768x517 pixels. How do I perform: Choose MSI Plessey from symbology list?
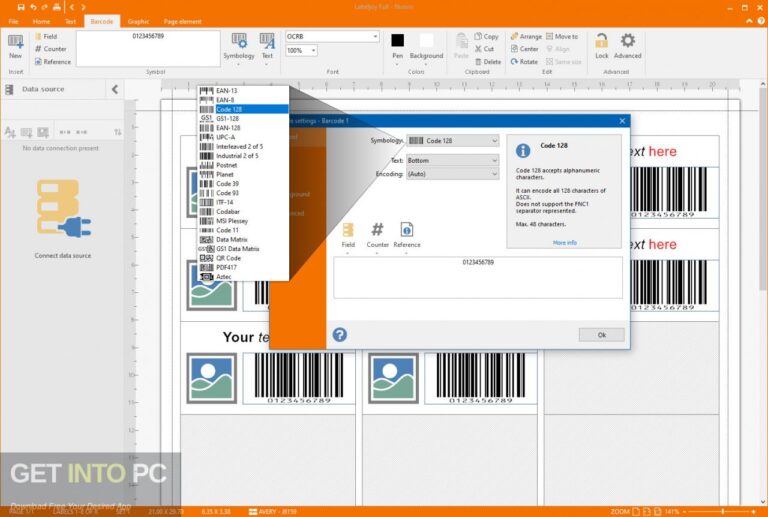(243, 221)
